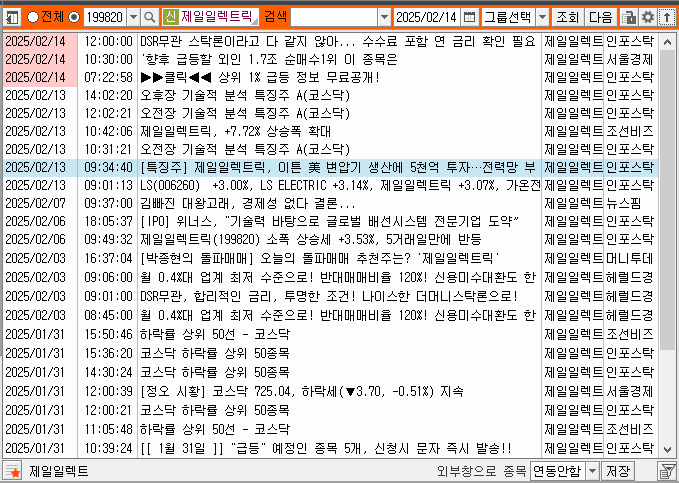Click the 검색 keyword input field
Screen dimensions: 679x483
pos(334,17)
